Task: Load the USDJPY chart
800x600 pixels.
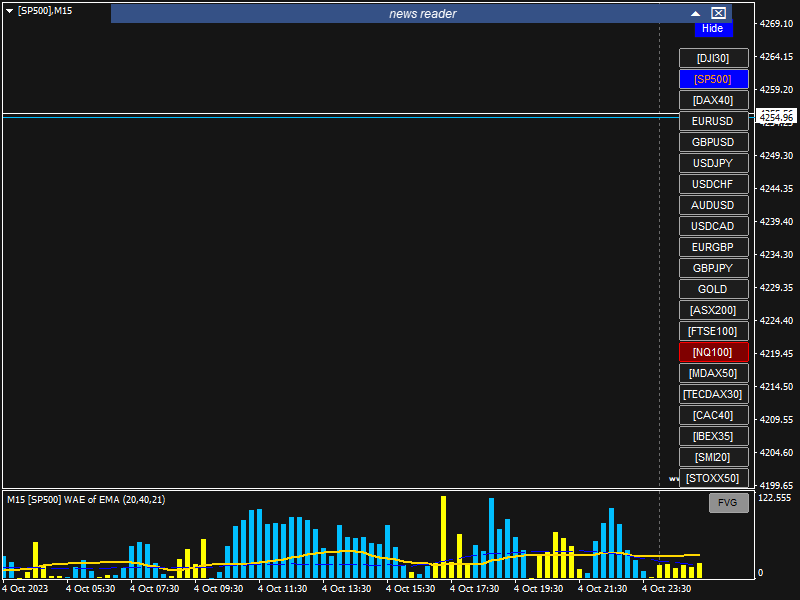Action: pyautogui.click(x=713, y=163)
